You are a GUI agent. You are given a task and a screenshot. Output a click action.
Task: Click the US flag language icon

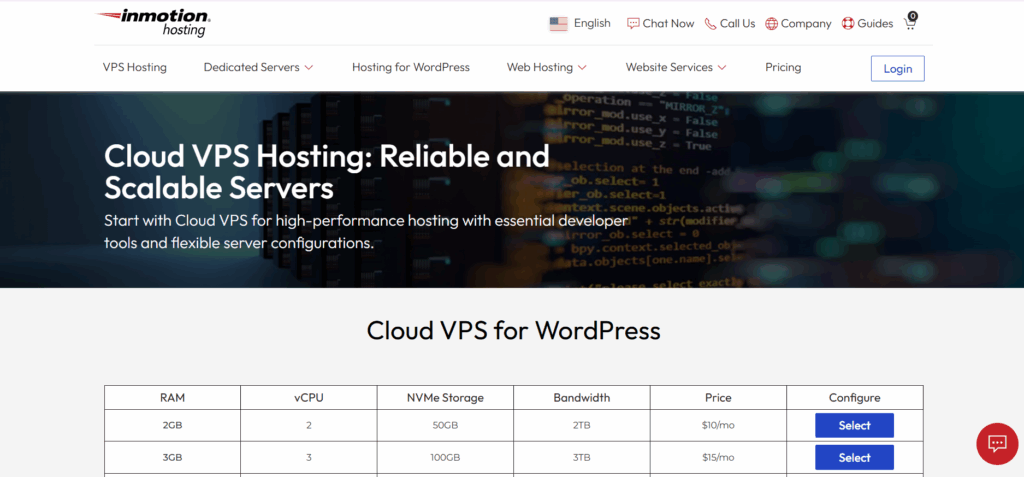[559, 23]
